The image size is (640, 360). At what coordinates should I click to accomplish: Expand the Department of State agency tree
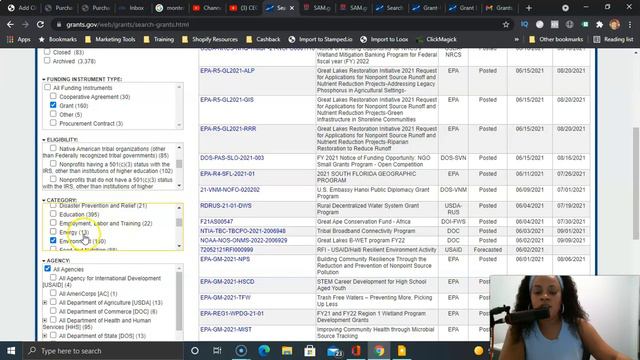45,336
